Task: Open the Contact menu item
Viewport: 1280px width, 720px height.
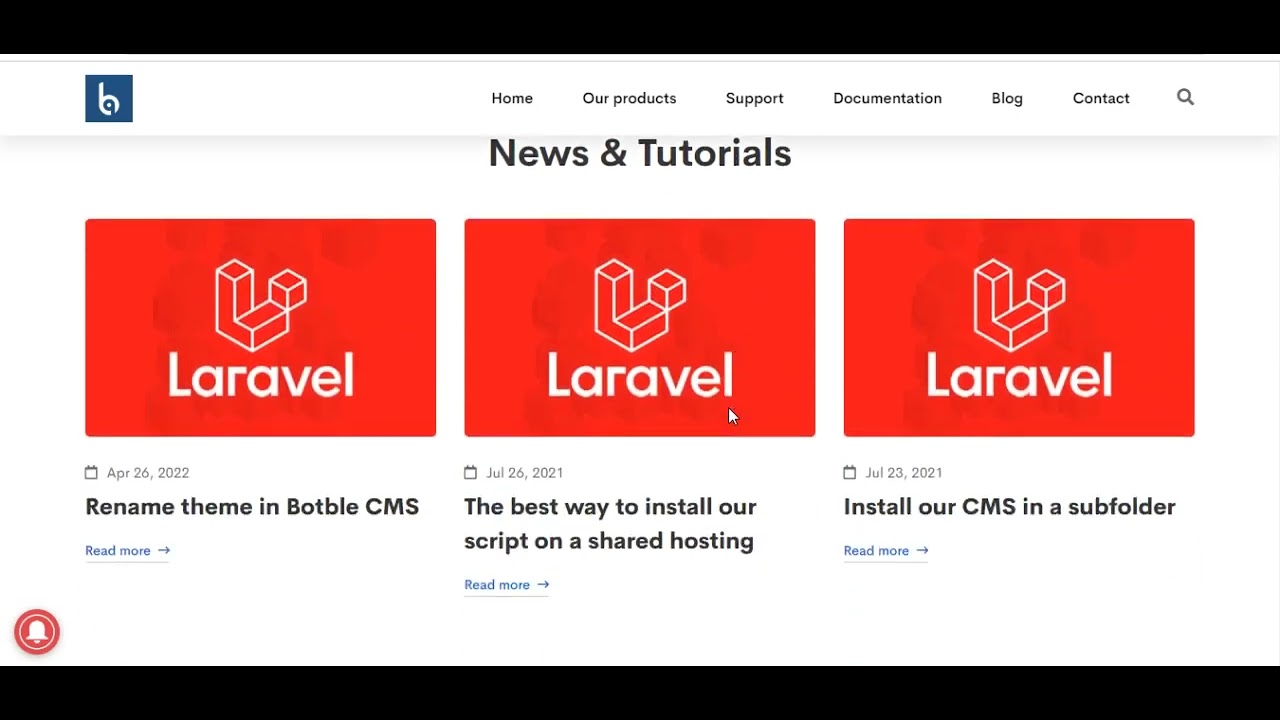Action: point(1101,98)
